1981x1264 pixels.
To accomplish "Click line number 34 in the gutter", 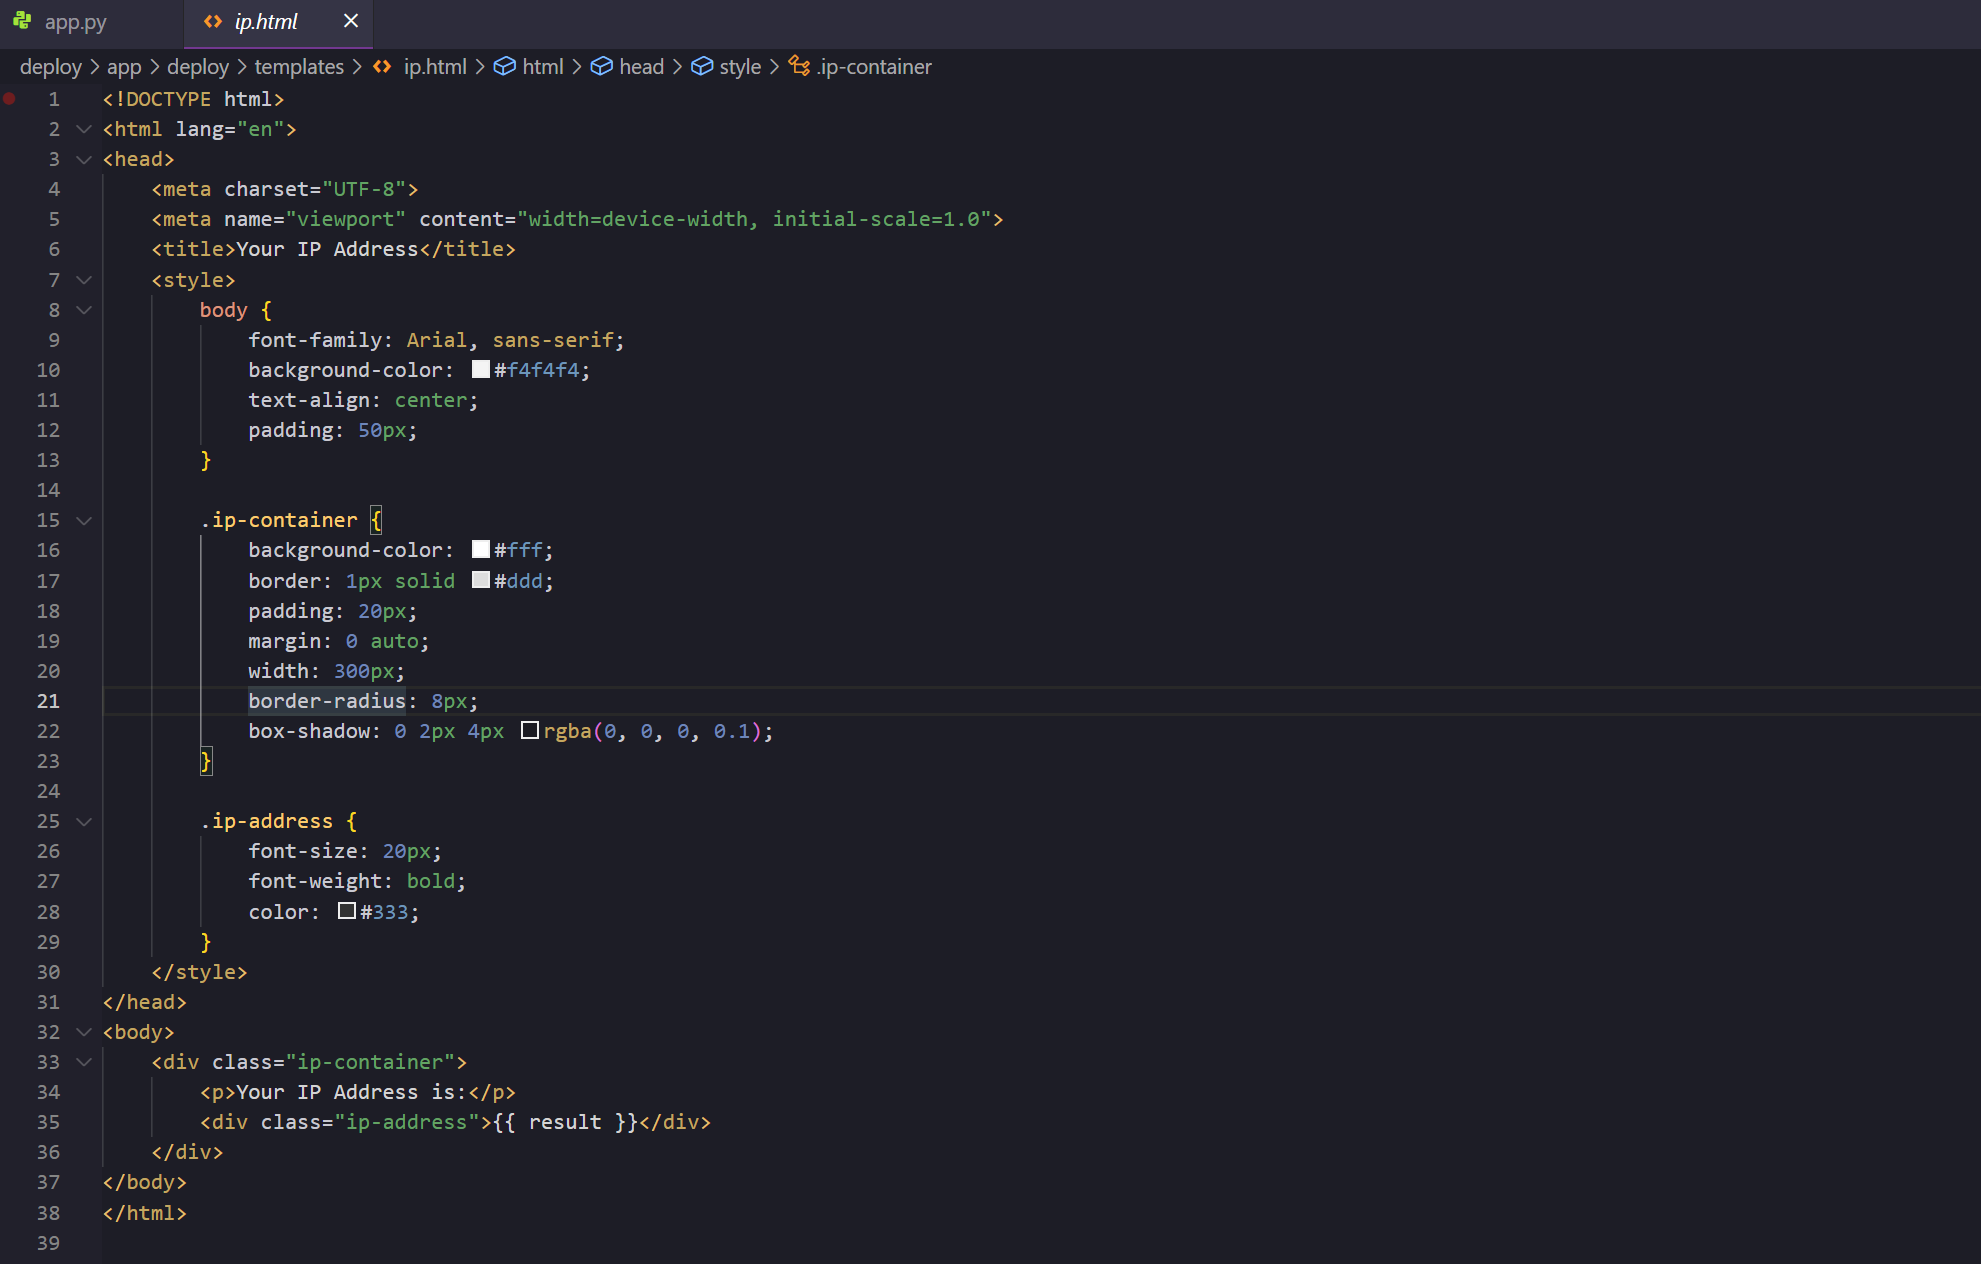I will (48, 1092).
